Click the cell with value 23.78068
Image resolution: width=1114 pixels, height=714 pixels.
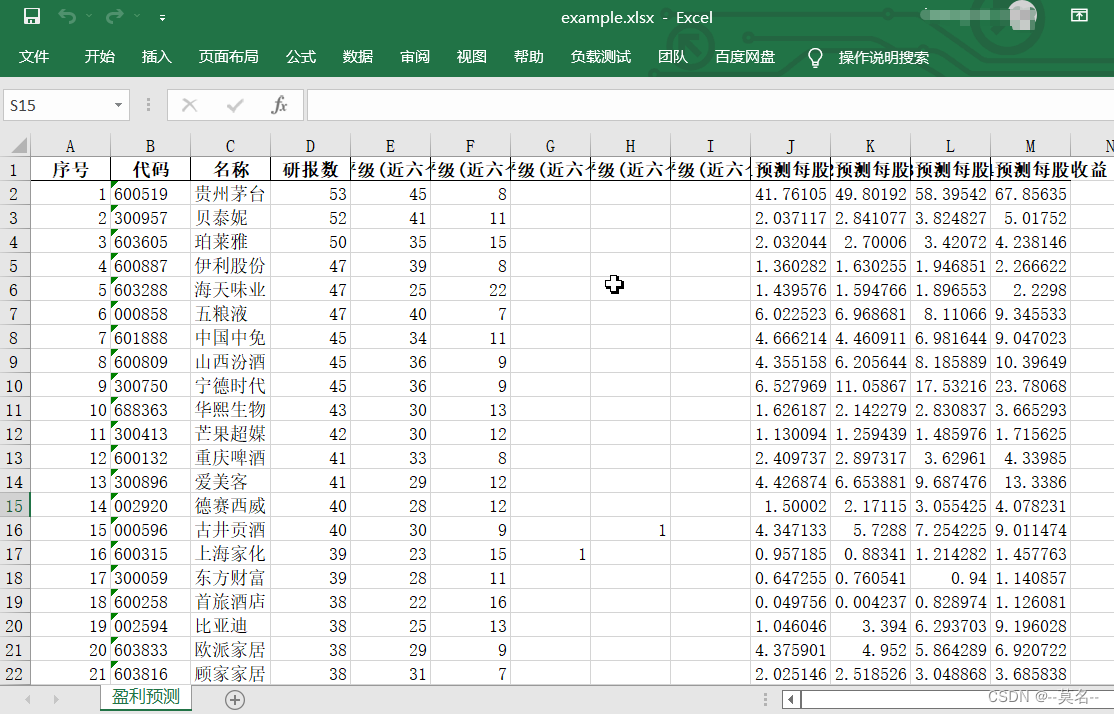1030,386
